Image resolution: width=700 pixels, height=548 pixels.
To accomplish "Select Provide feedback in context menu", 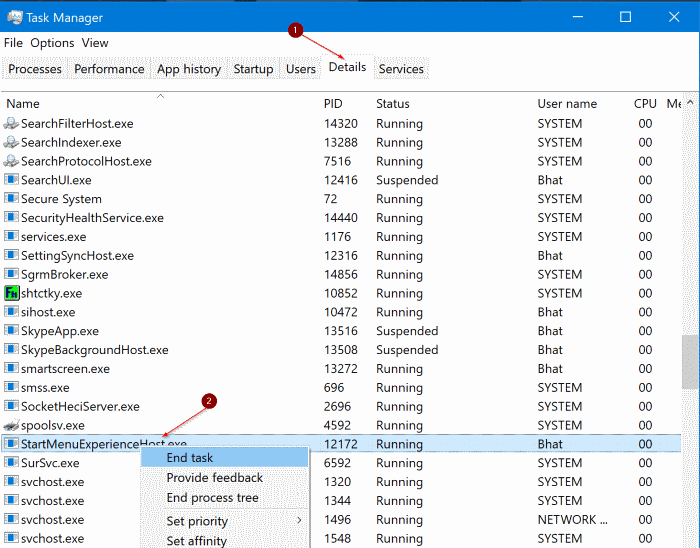I will tap(225, 478).
